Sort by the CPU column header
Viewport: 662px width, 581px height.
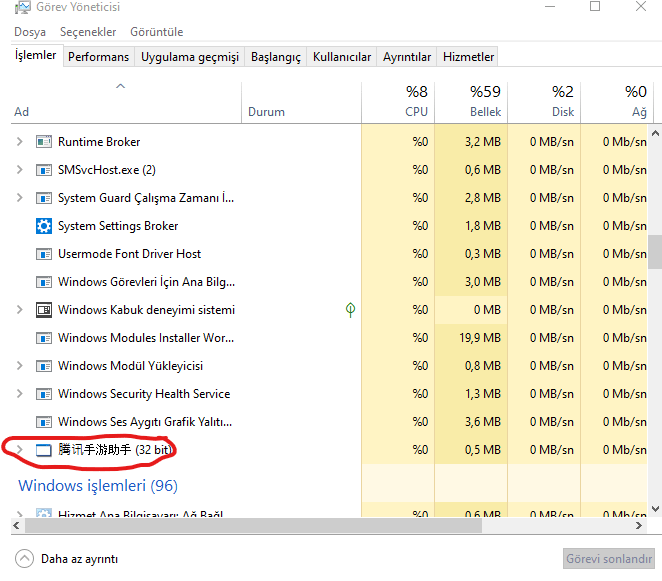pos(398,103)
